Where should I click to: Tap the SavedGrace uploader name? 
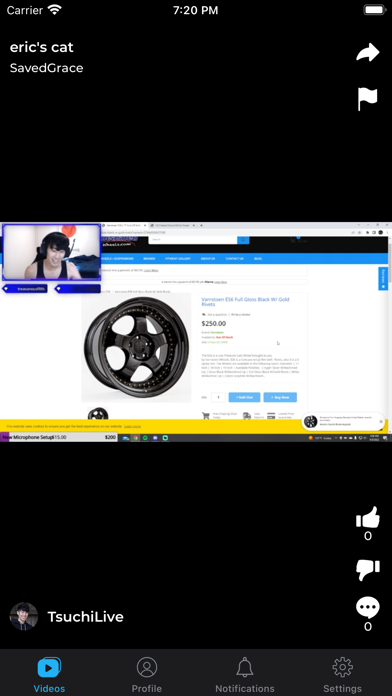(47, 68)
